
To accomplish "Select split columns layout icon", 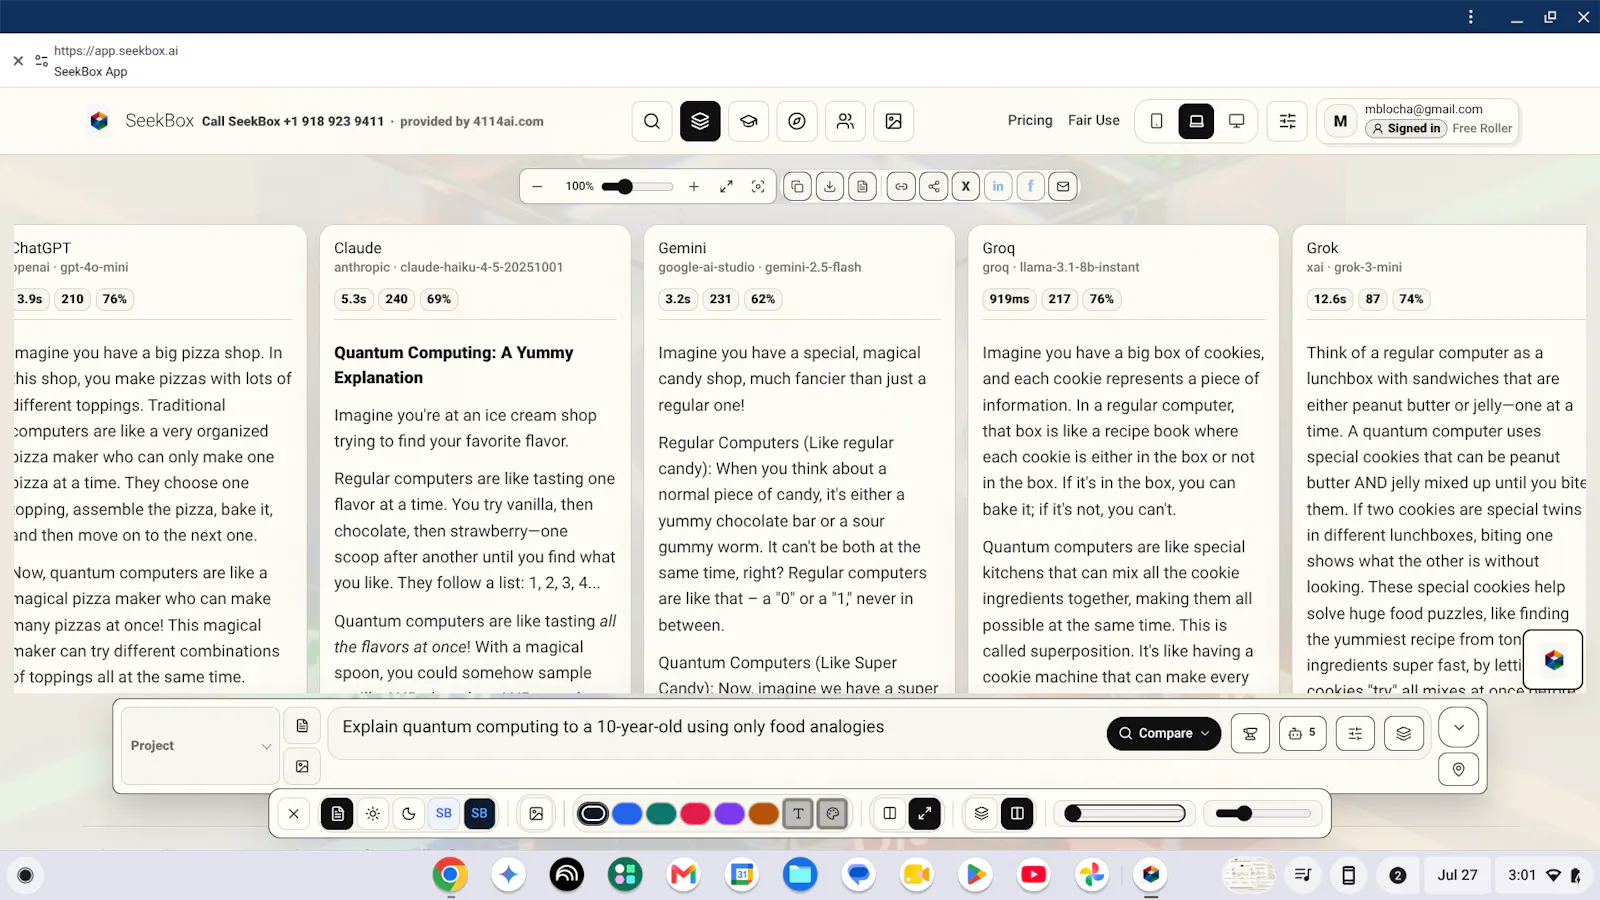I will (x=890, y=814).
